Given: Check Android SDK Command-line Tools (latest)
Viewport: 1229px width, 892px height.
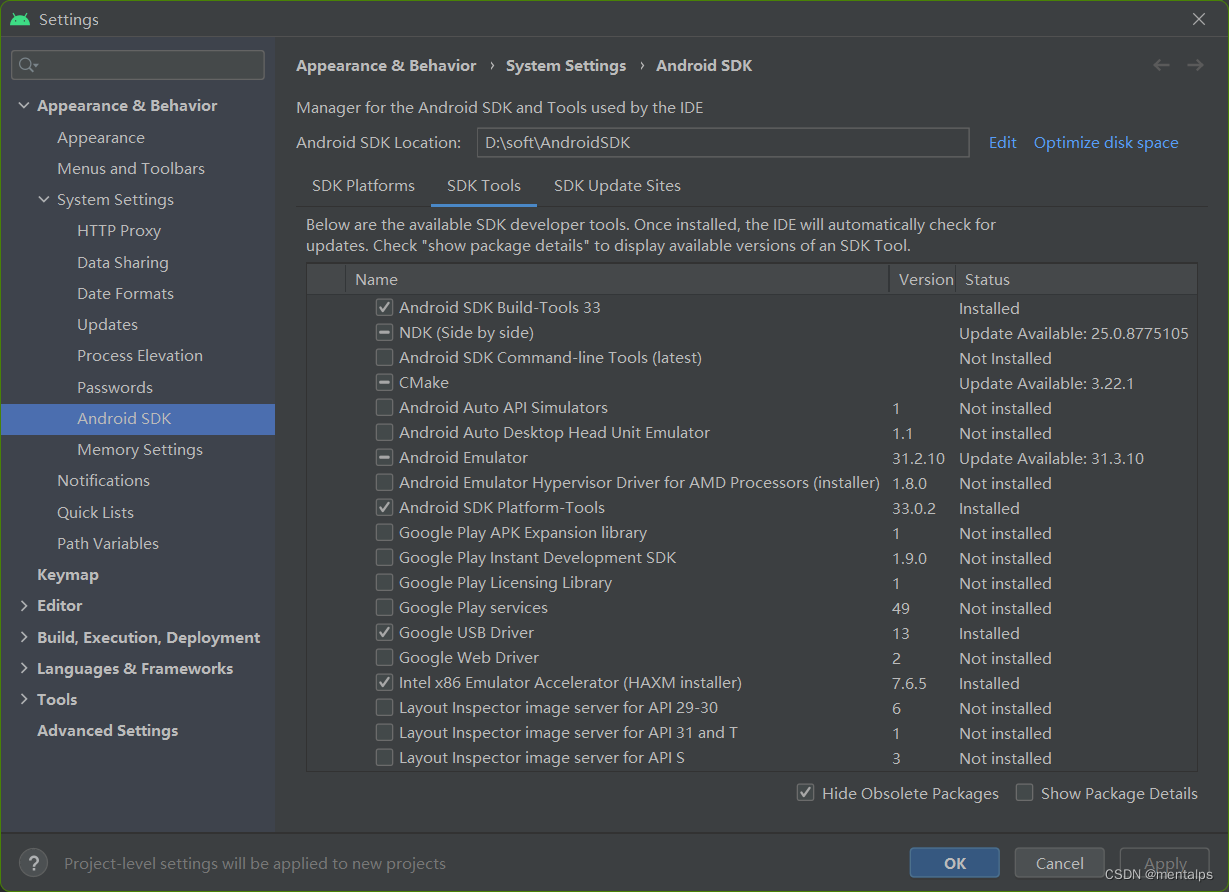Looking at the screenshot, I should tap(384, 357).
